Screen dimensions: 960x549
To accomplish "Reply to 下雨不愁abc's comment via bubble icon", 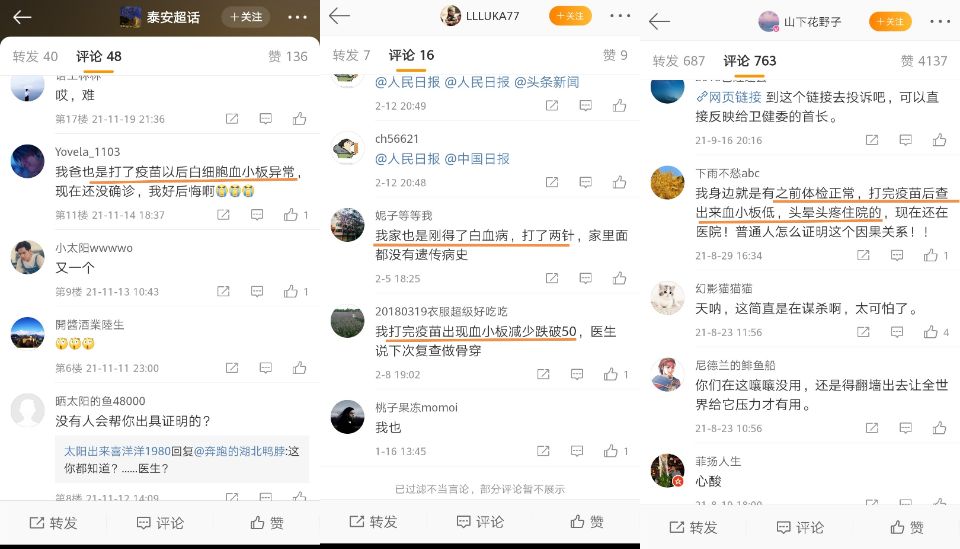I will [x=897, y=255].
